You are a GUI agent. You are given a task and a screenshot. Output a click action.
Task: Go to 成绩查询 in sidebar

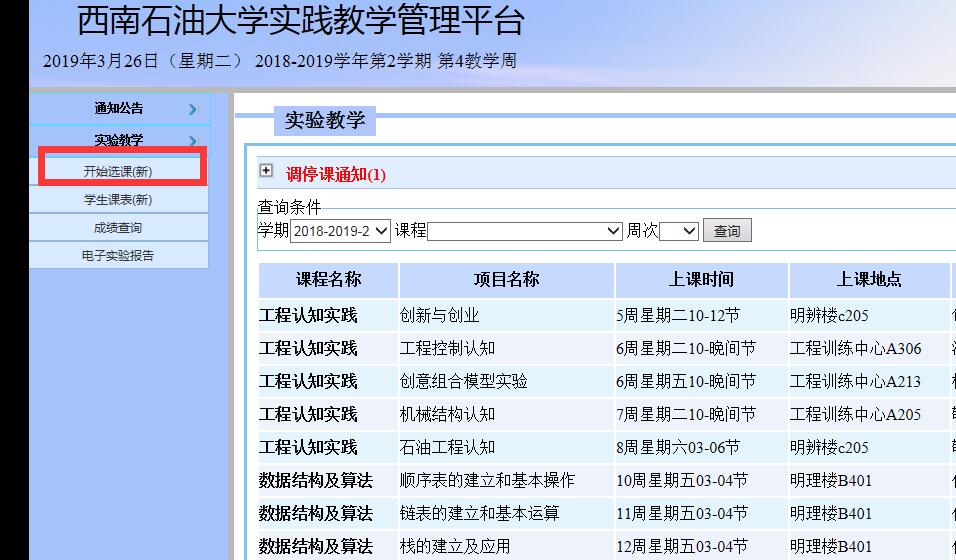tap(118, 228)
